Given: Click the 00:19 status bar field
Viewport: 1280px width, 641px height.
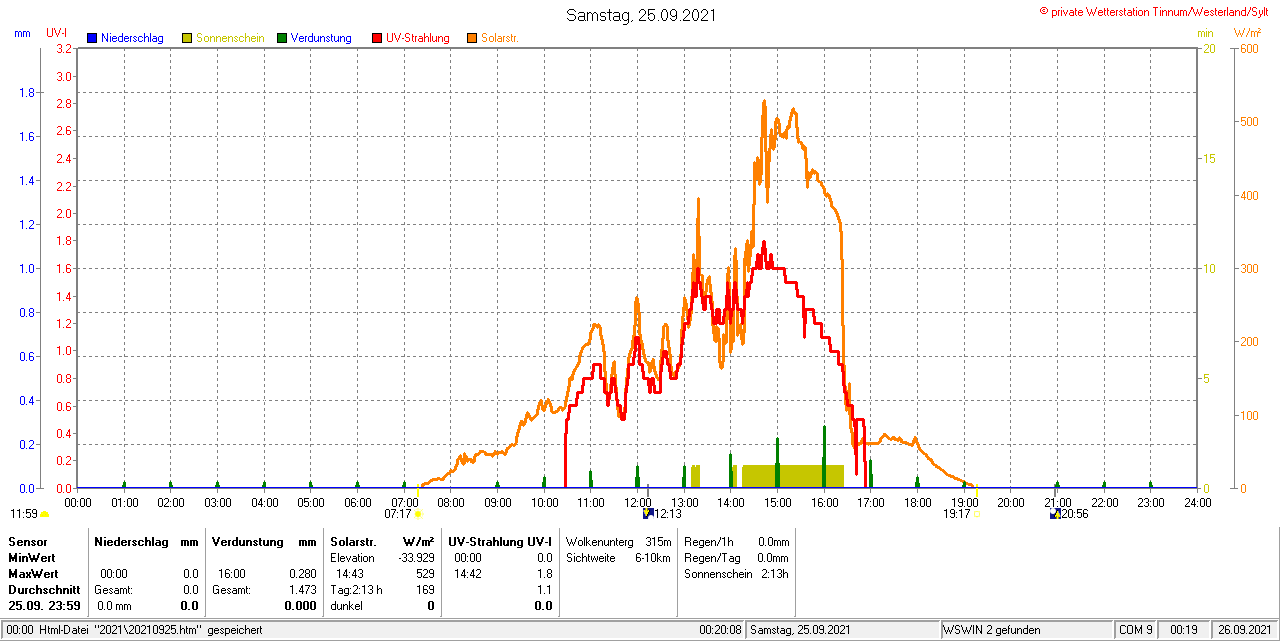Looking at the screenshot, I should [x=1183, y=630].
